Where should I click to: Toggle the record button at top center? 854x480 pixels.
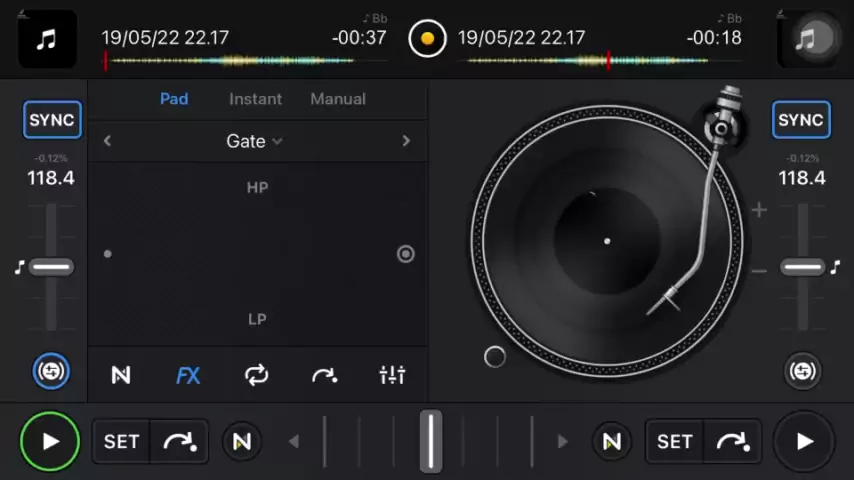click(x=427, y=39)
